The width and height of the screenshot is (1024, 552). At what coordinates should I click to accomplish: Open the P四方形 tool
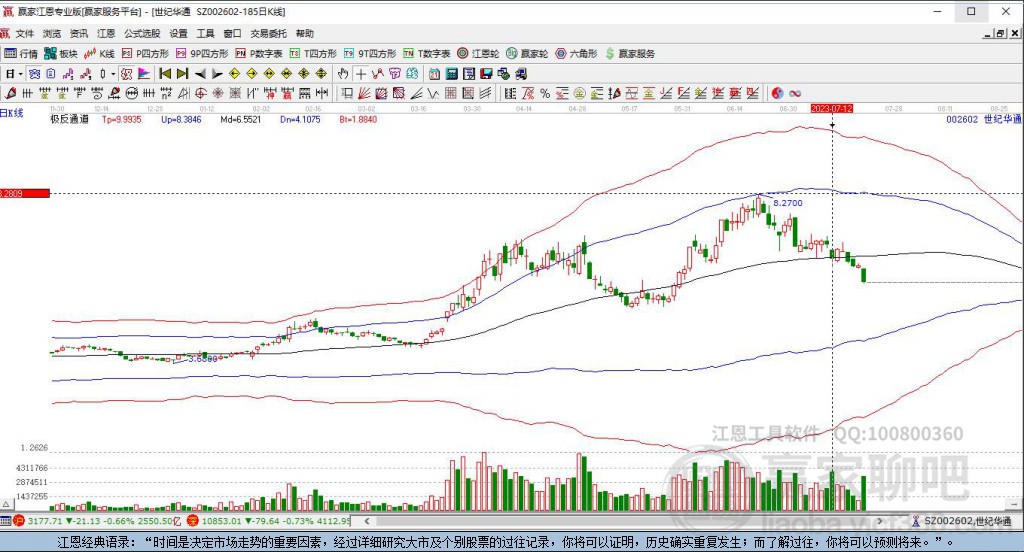tap(145, 54)
